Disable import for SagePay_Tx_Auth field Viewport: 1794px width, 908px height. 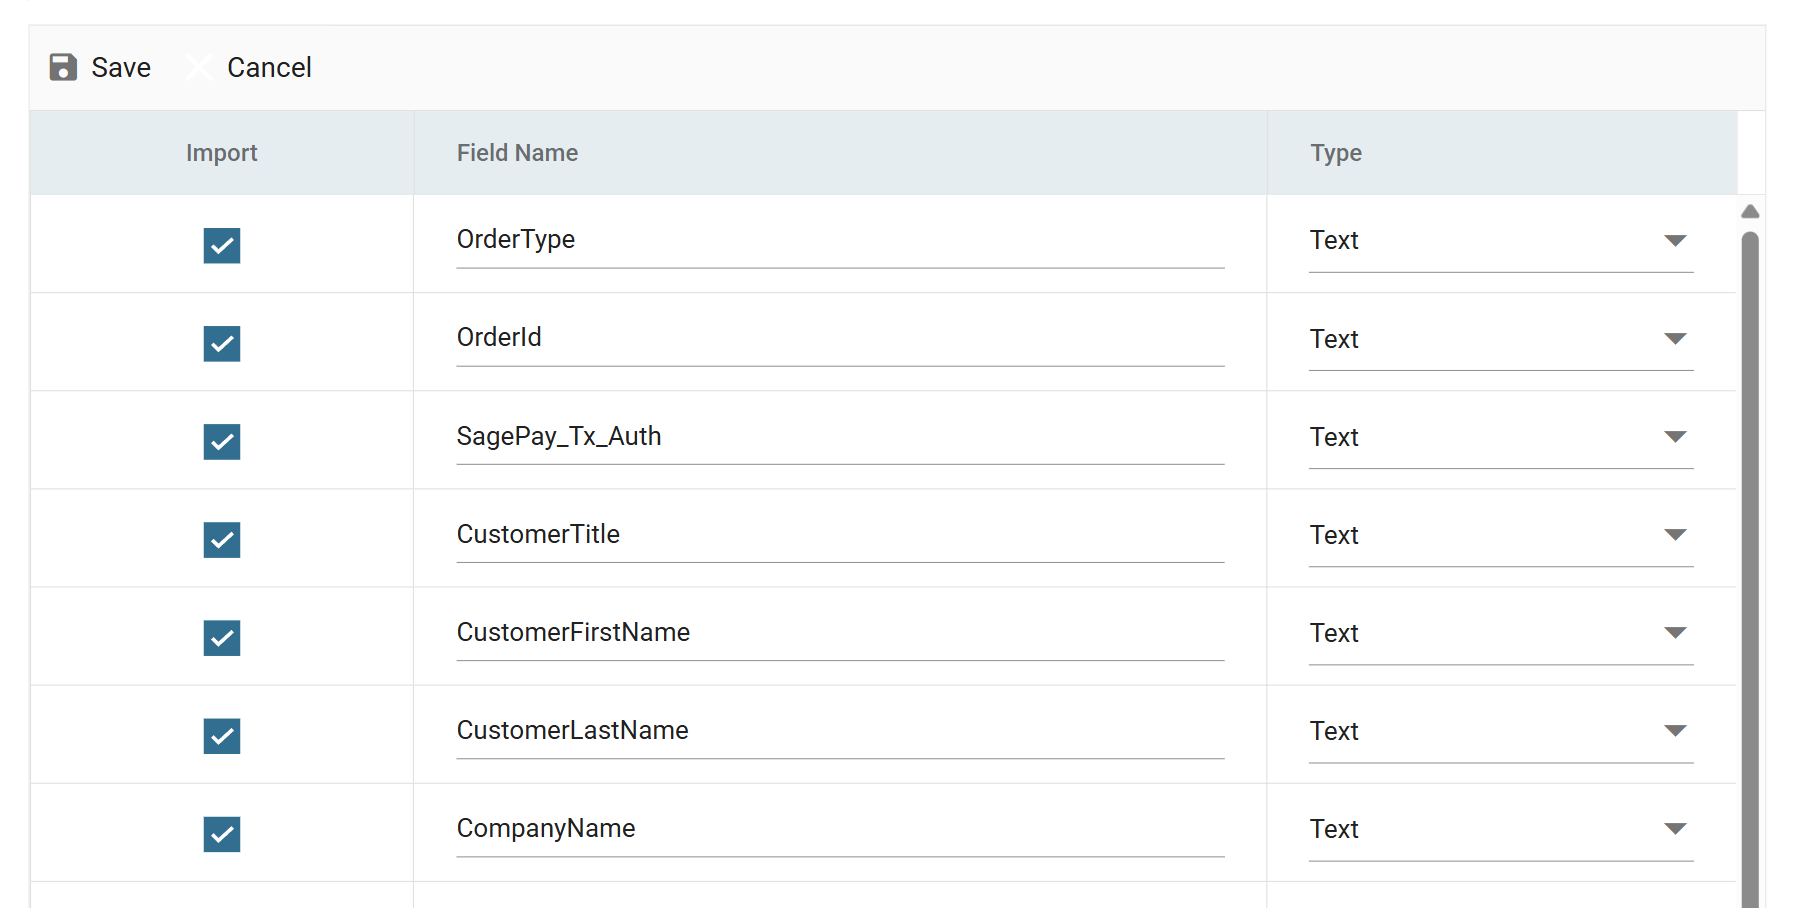tap(222, 441)
